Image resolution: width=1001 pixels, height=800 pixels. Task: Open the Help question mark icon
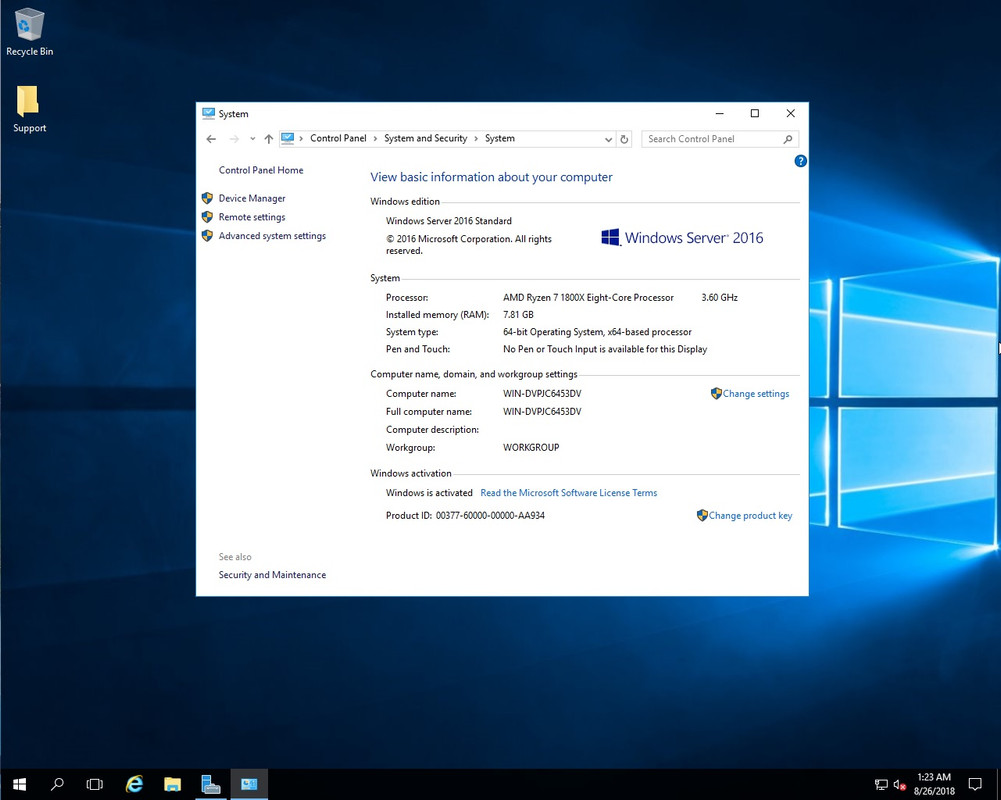tap(801, 161)
